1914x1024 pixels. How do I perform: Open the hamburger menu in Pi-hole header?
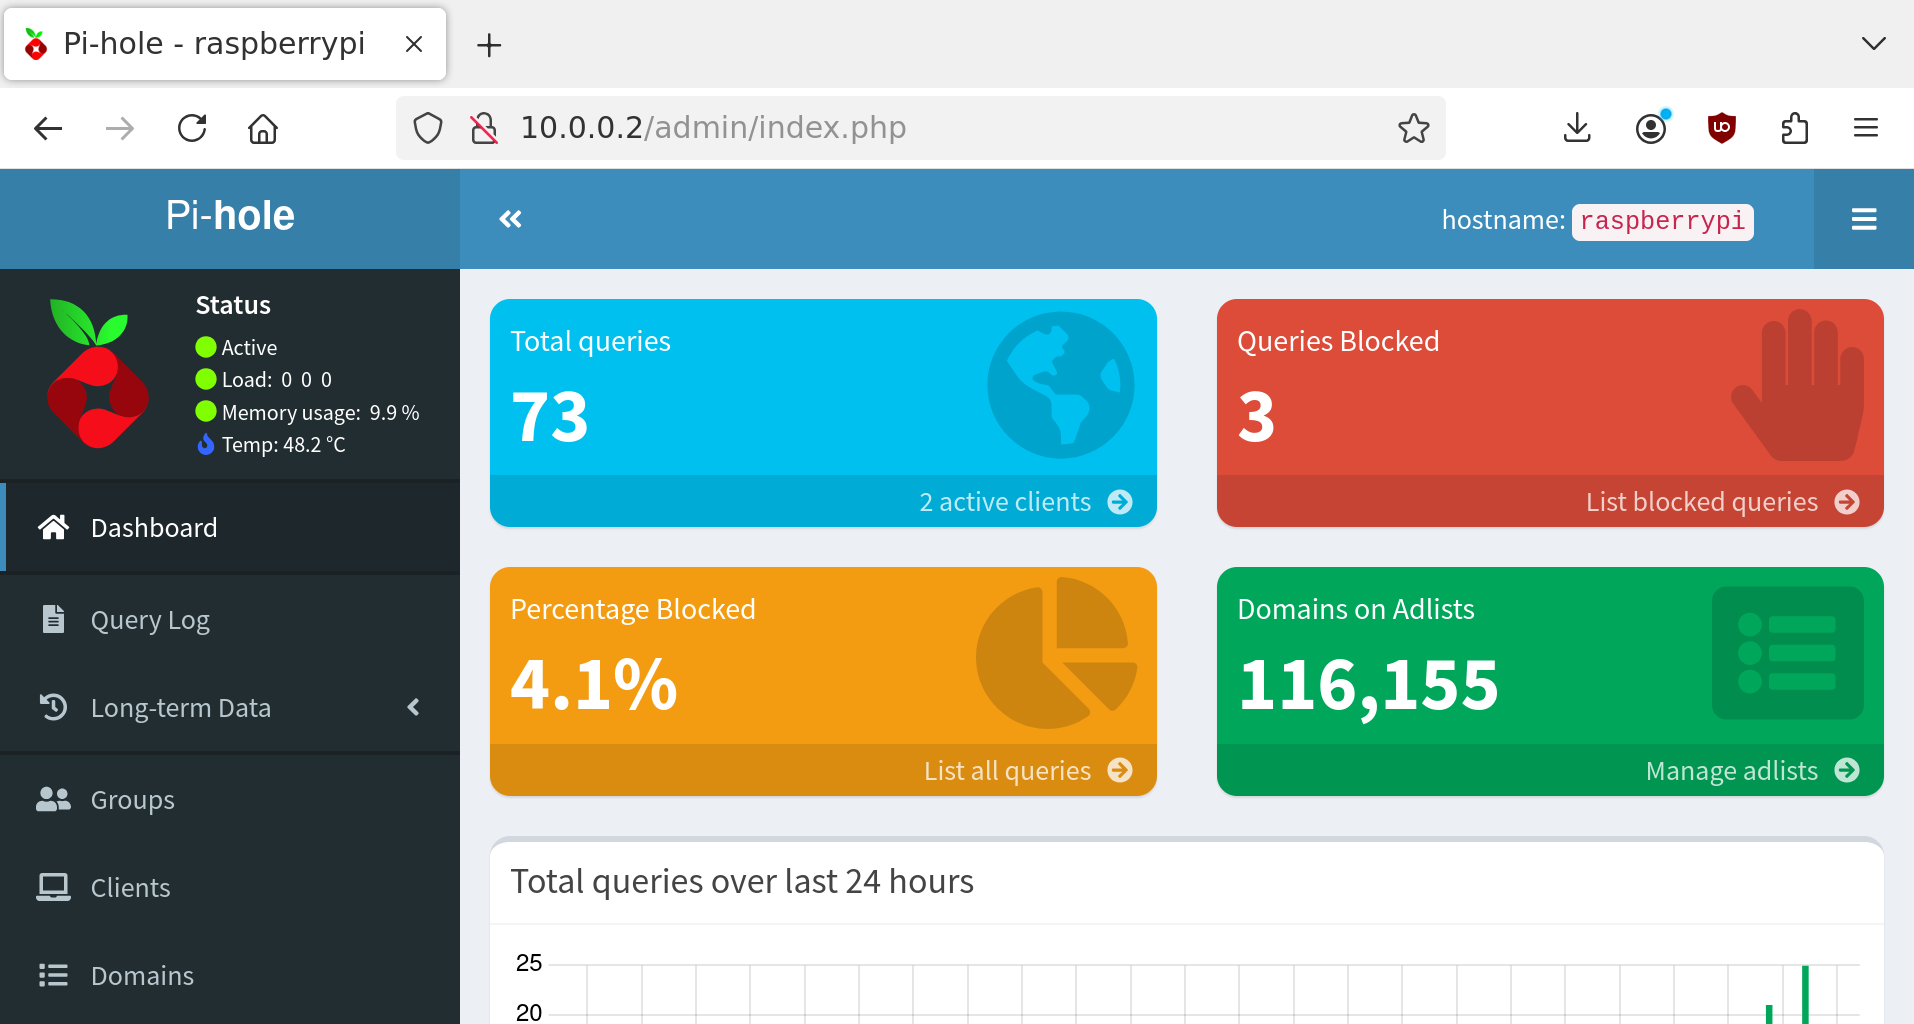[1864, 218]
